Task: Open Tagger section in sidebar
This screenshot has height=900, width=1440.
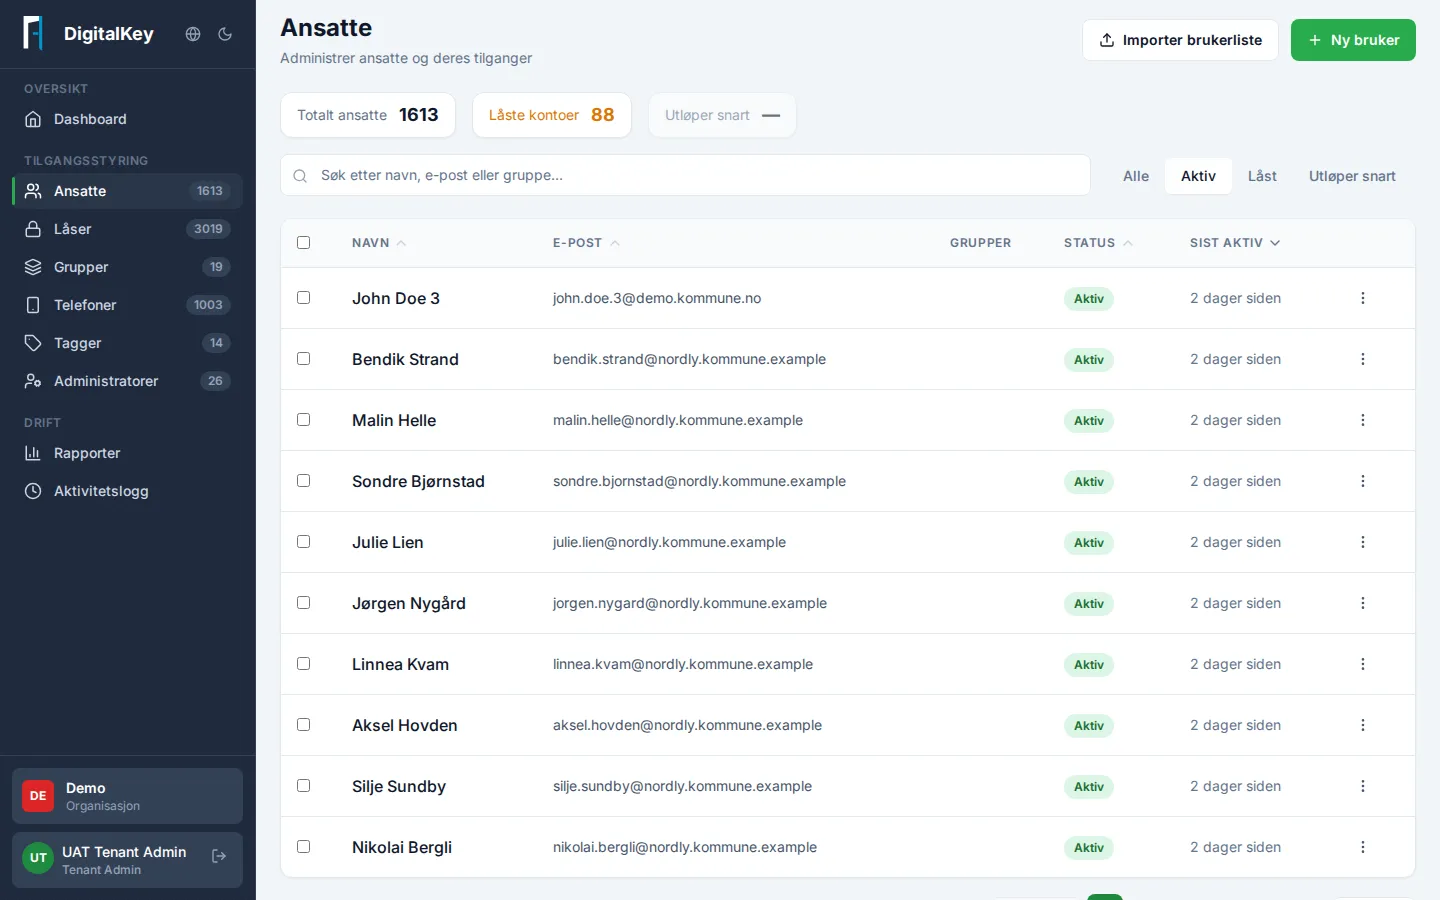Action: (x=127, y=343)
